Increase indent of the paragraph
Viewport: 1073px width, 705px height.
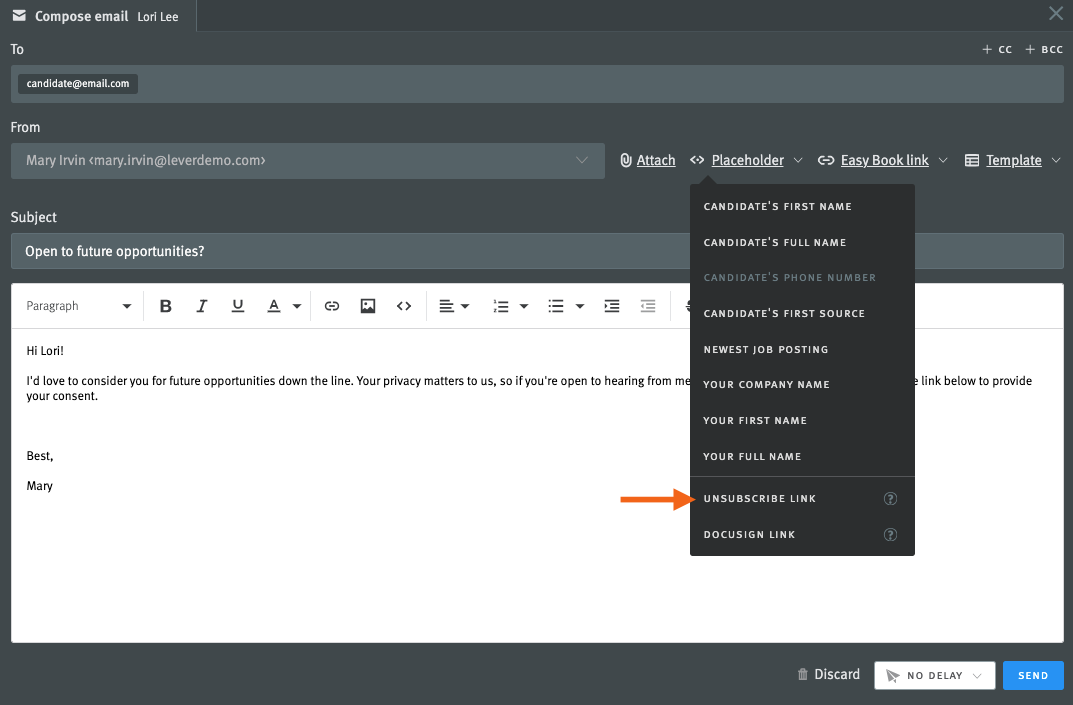(x=611, y=306)
